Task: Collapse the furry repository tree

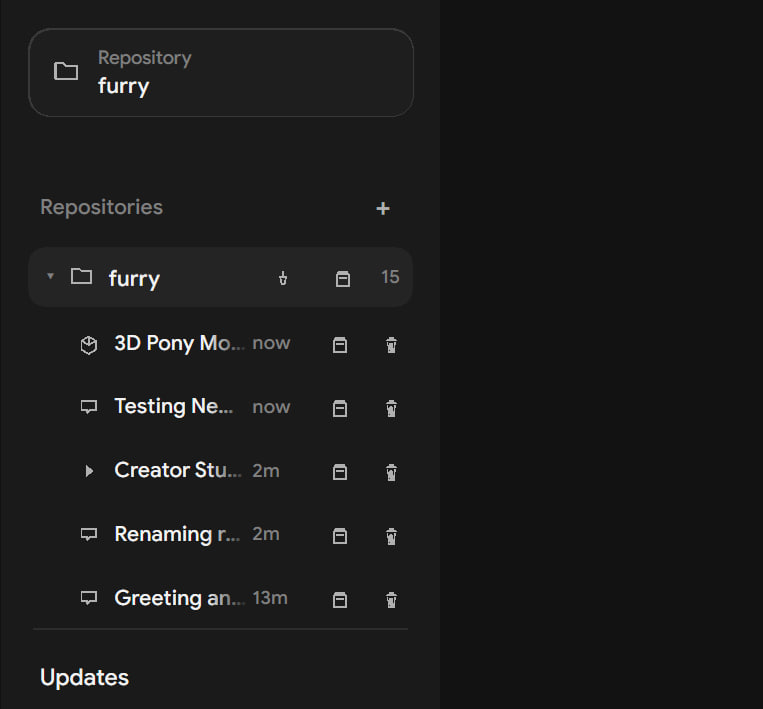Action: 50,276
